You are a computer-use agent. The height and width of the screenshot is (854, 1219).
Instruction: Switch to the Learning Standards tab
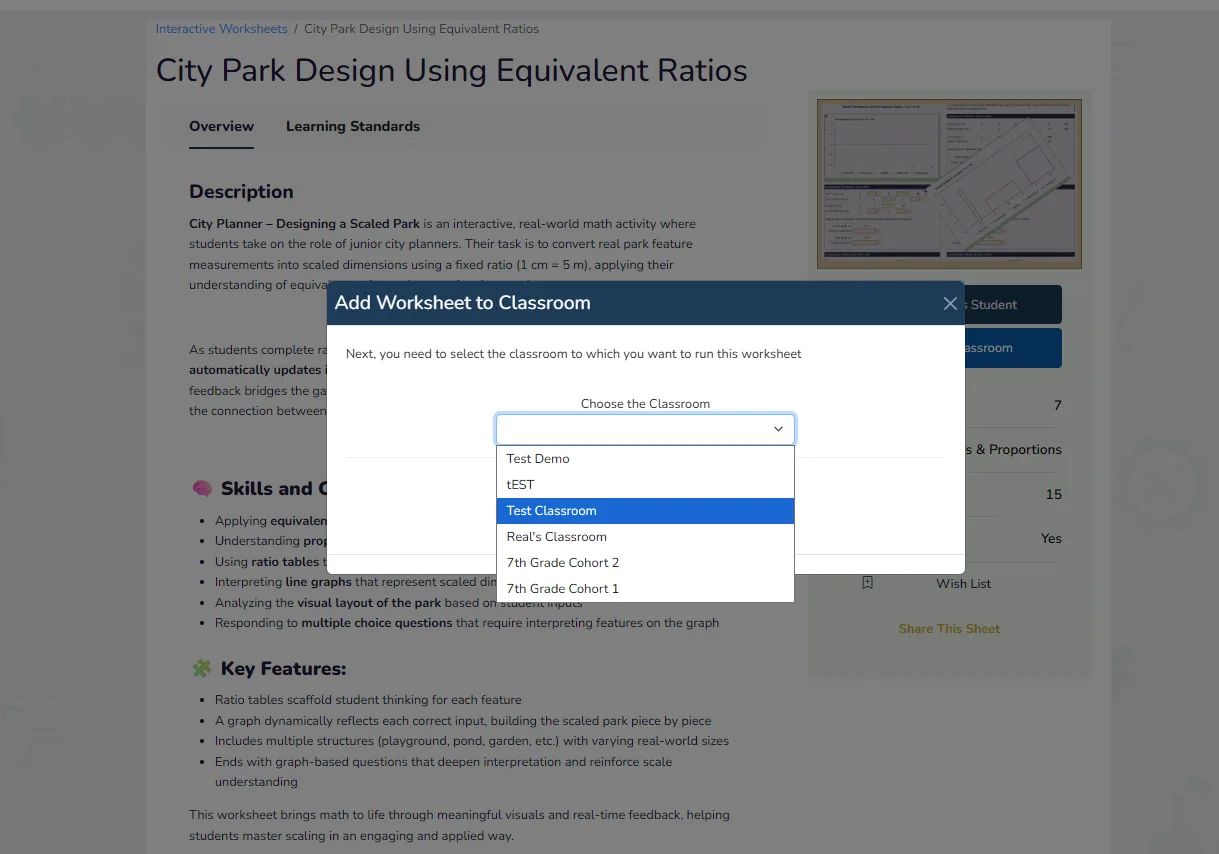352,127
